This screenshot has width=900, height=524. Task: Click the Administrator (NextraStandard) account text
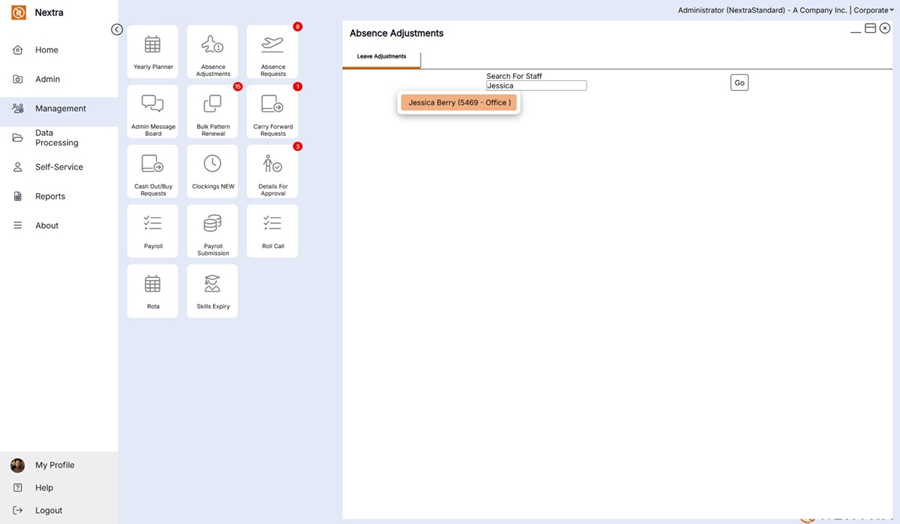click(730, 10)
